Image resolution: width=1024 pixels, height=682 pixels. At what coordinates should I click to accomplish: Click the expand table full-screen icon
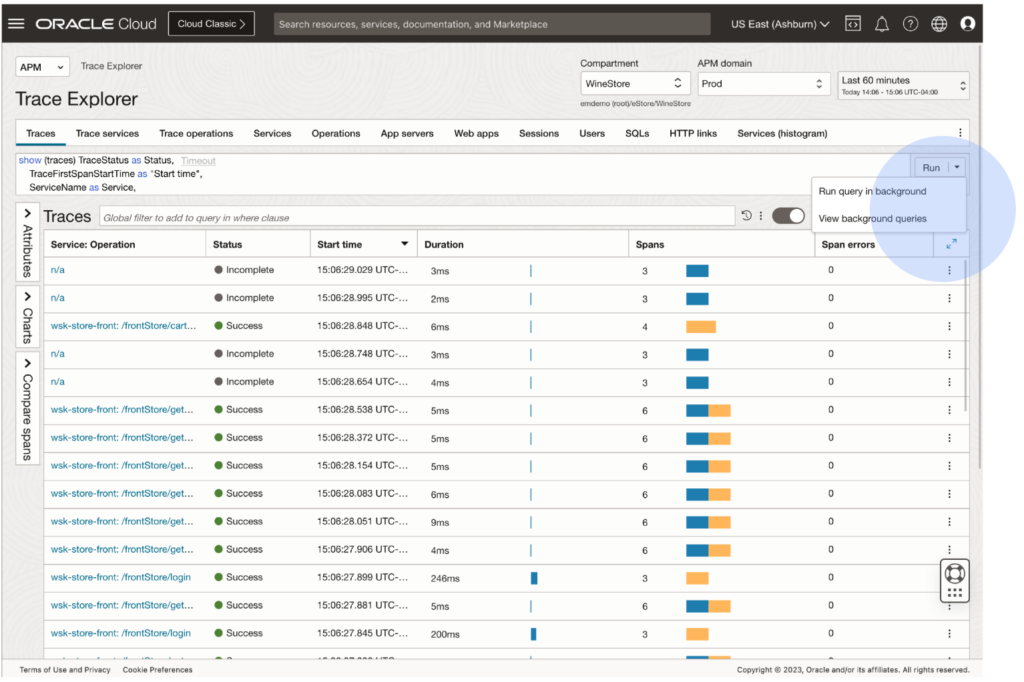pyautogui.click(x=950, y=244)
